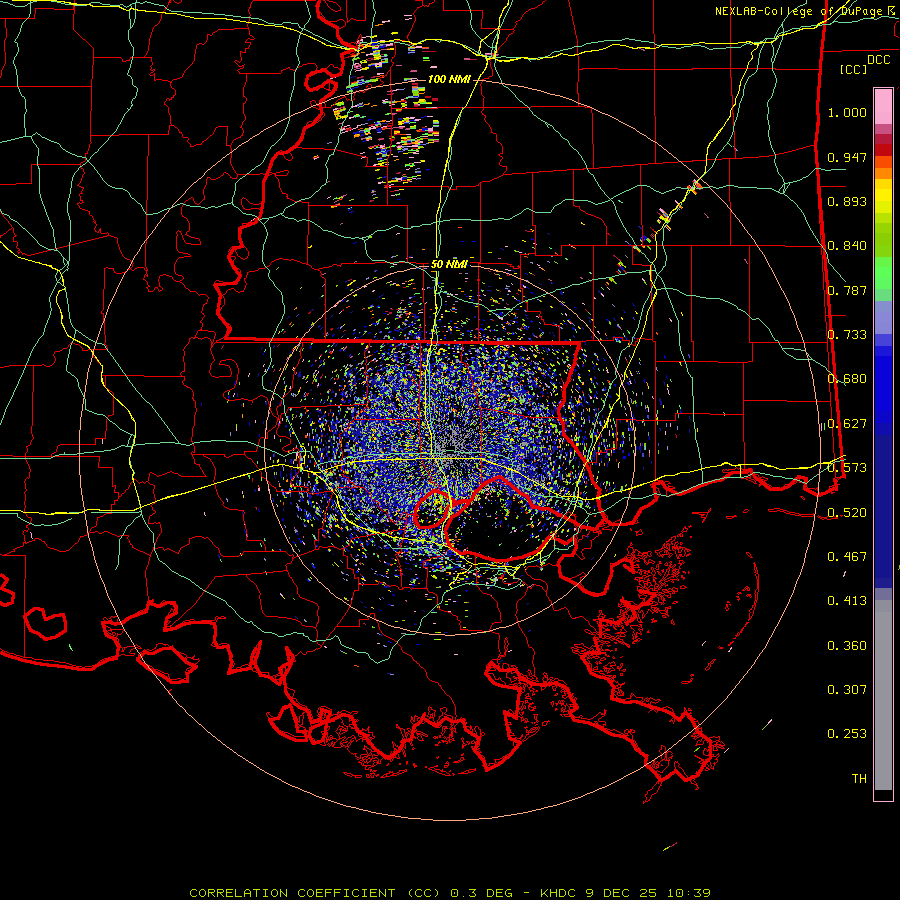Screen dimensions: 900x900
Task: Click the Correlation Coefficient caption text
Action: [450, 893]
